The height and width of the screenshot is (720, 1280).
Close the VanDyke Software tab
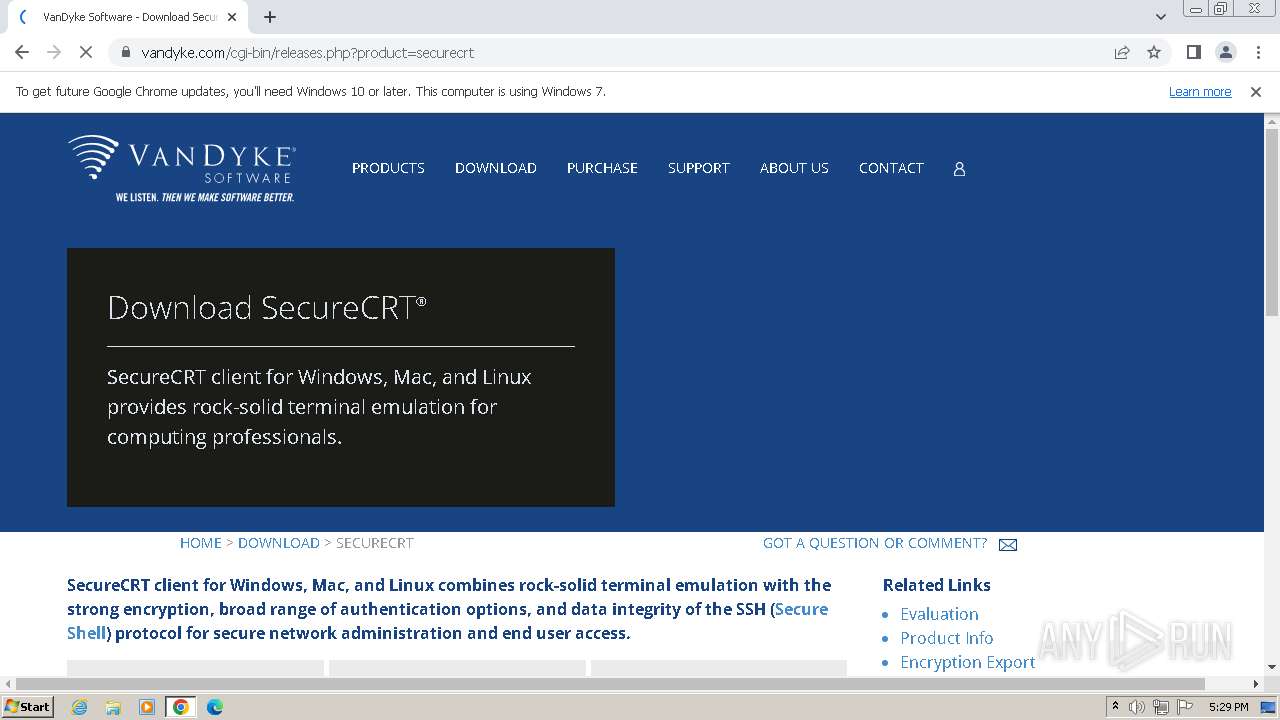[x=232, y=17]
